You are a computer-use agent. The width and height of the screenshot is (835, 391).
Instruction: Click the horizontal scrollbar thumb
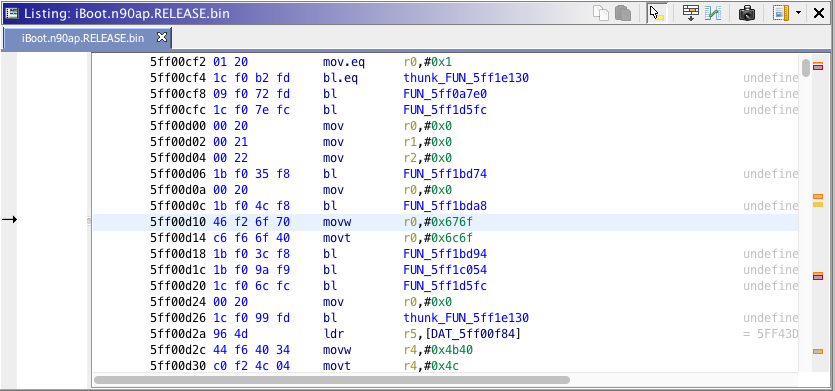(331, 380)
